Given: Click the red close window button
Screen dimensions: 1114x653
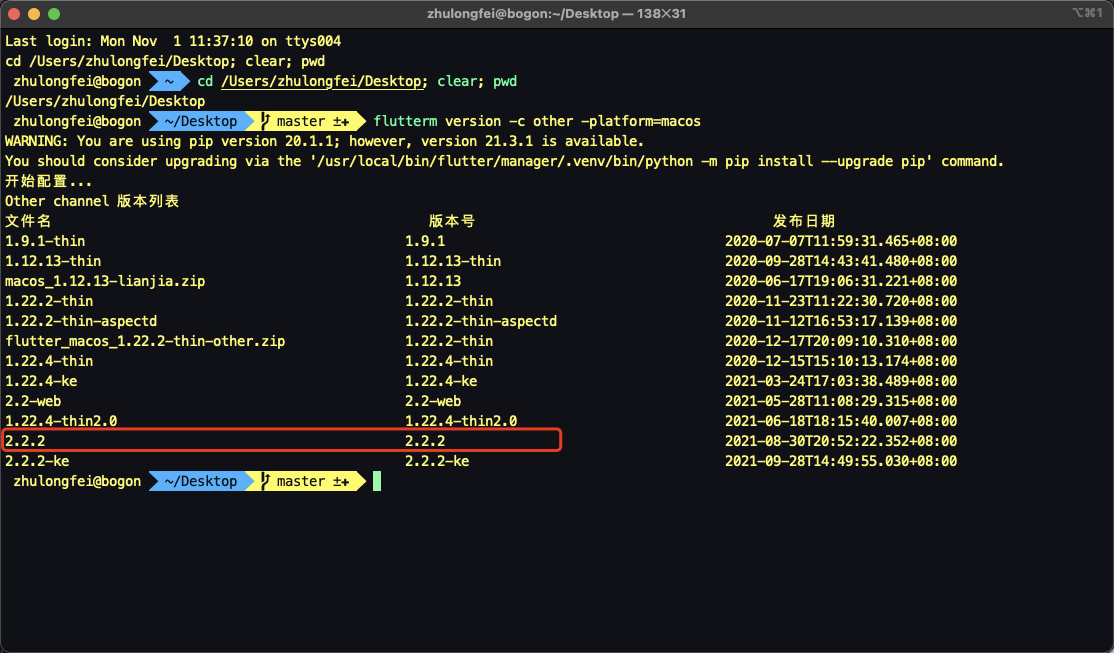Looking at the screenshot, I should pos(13,14).
